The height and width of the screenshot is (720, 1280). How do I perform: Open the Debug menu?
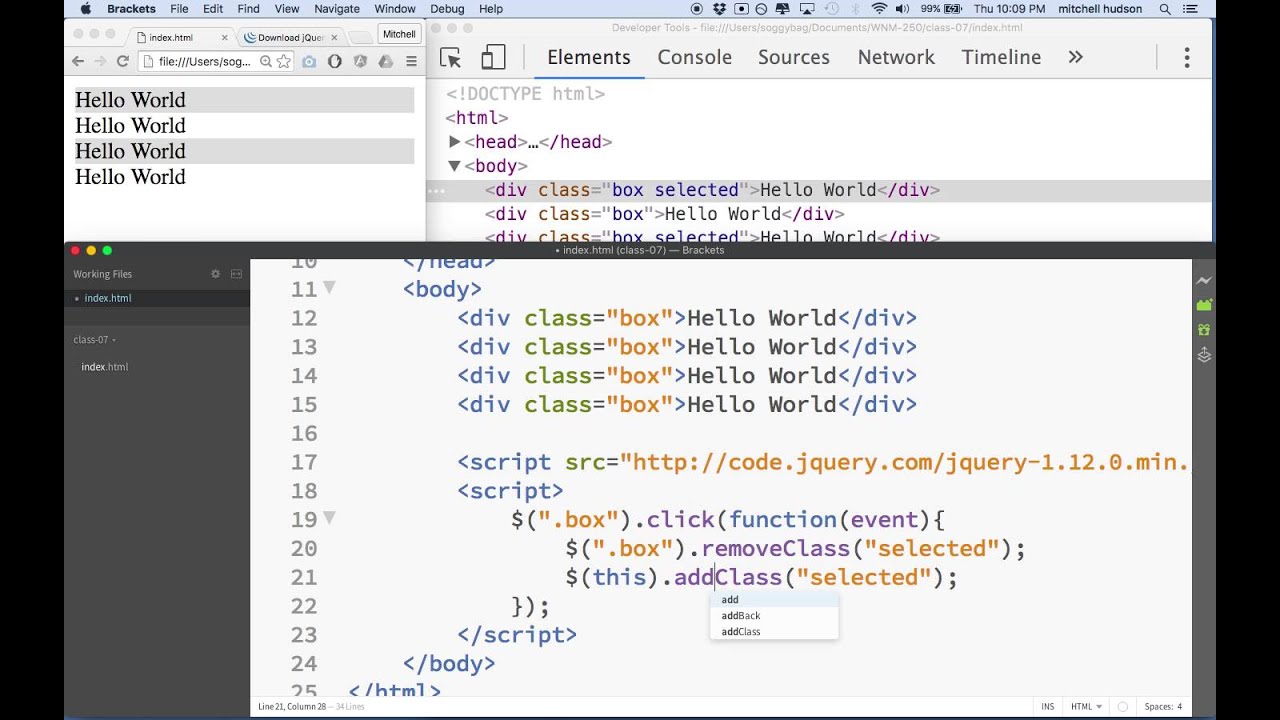(x=447, y=9)
